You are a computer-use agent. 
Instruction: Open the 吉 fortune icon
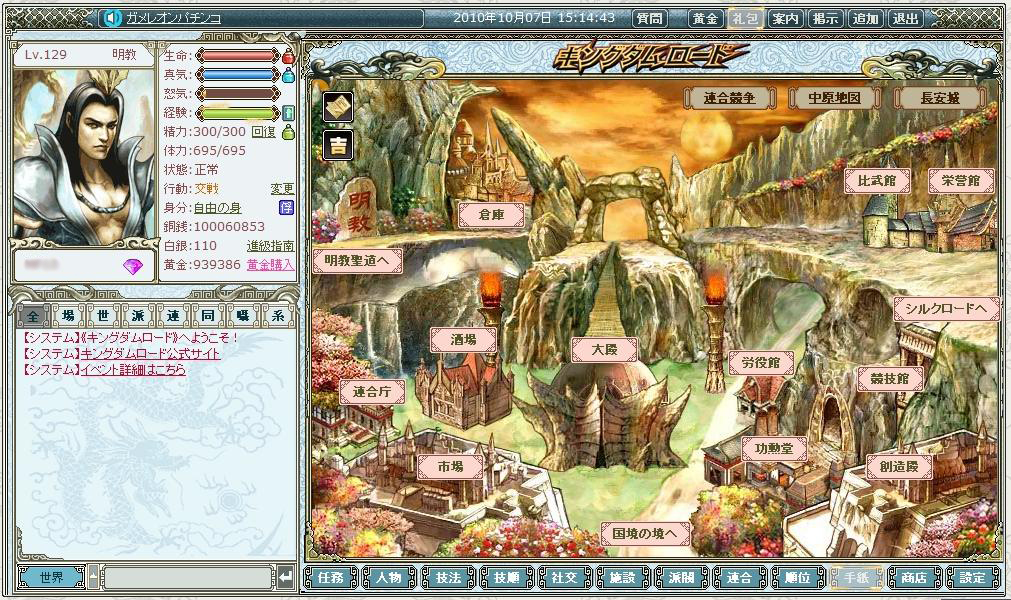338,145
